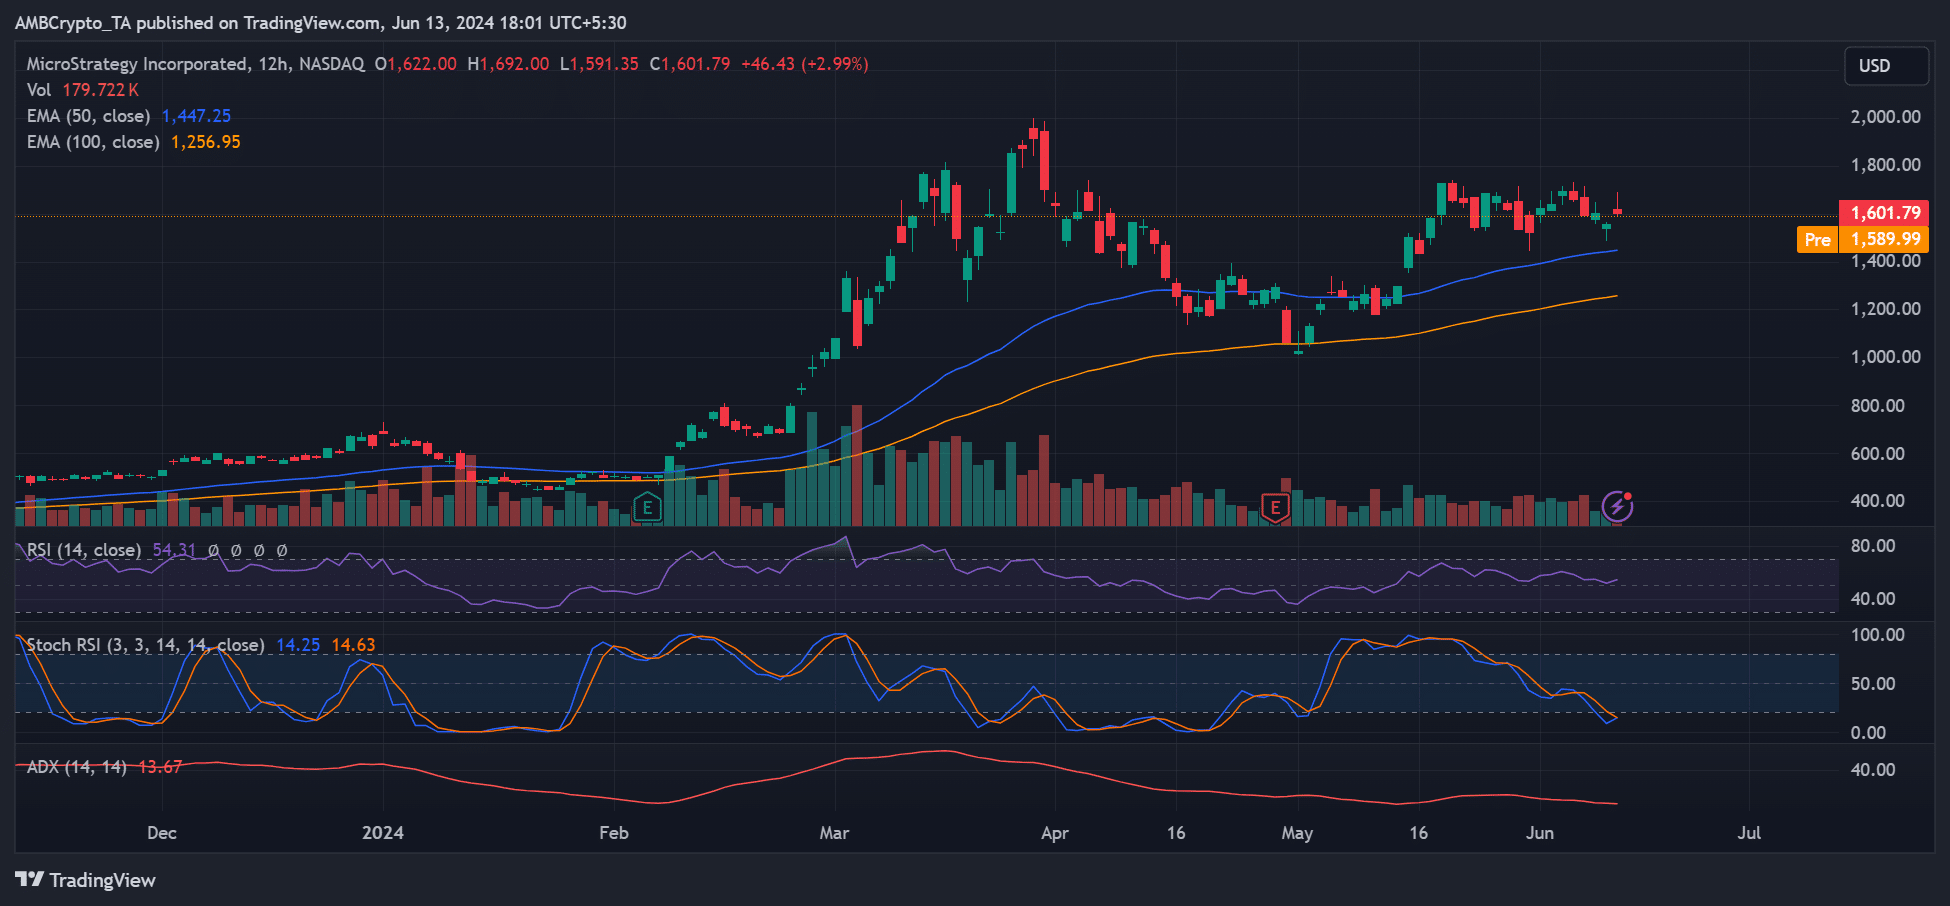This screenshot has height=906, width=1950.
Task: Click the ADX value 13.67
Action: coord(160,767)
